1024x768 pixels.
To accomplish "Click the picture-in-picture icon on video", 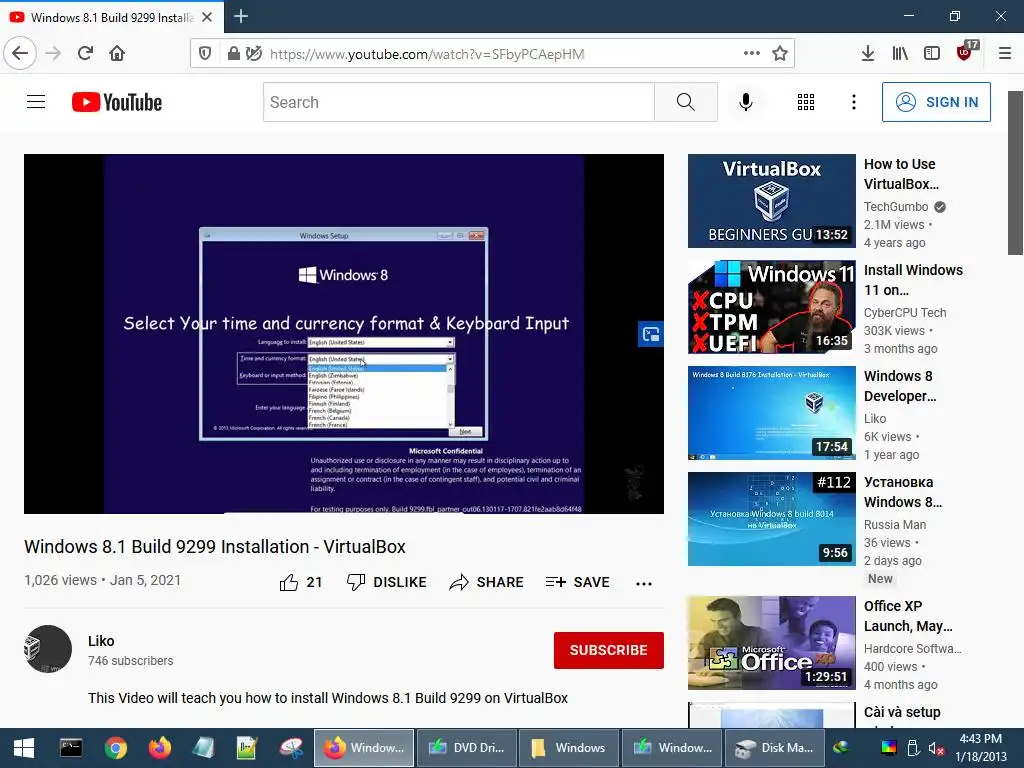I will [x=650, y=334].
